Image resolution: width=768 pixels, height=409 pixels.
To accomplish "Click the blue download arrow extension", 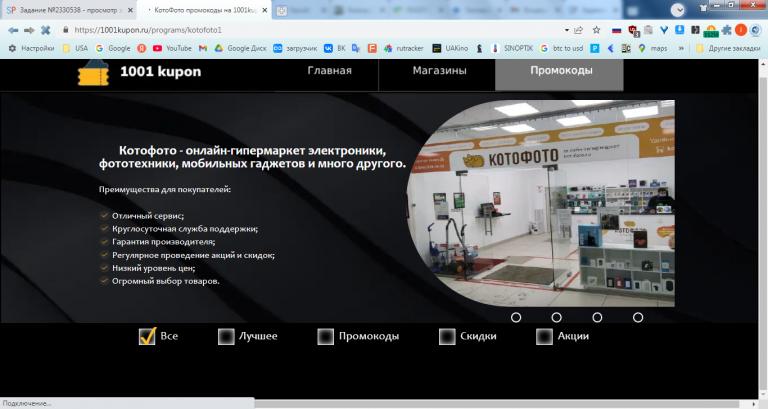I will [x=679, y=30].
